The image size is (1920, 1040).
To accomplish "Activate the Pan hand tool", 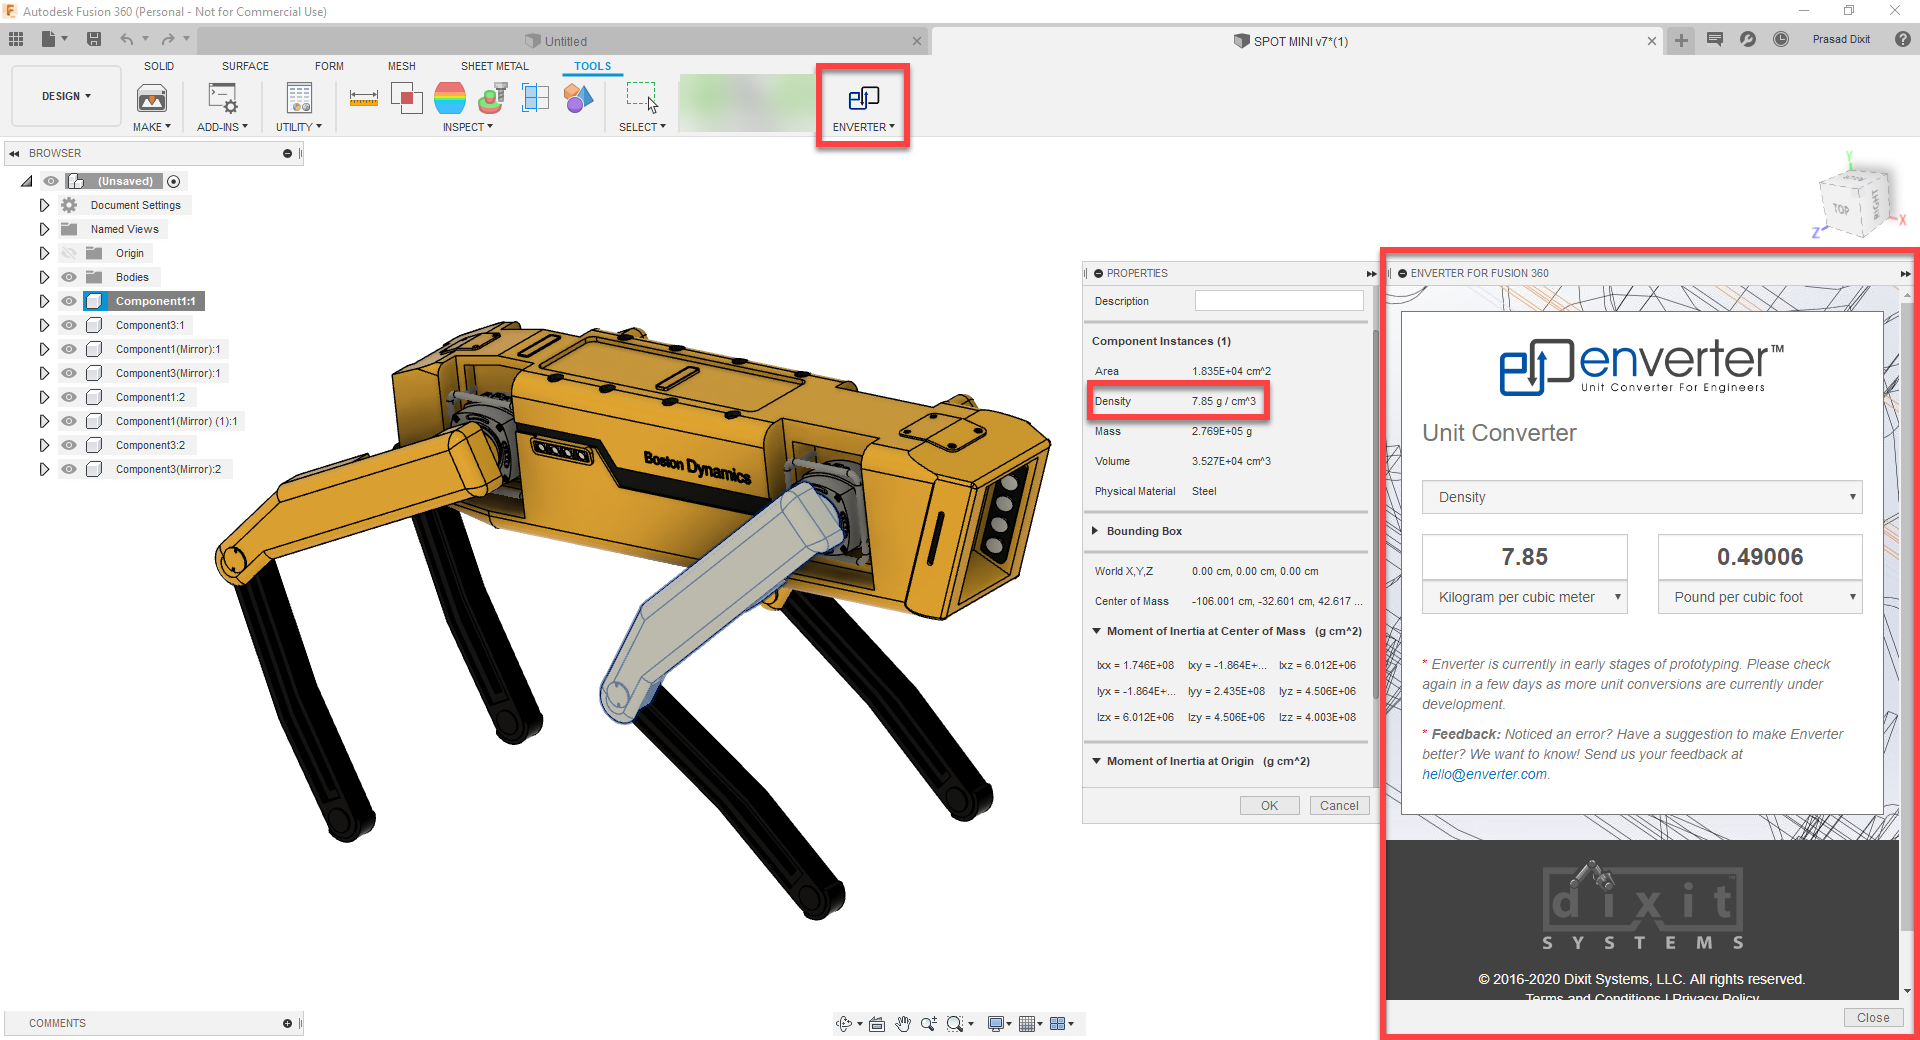I will [x=903, y=1023].
